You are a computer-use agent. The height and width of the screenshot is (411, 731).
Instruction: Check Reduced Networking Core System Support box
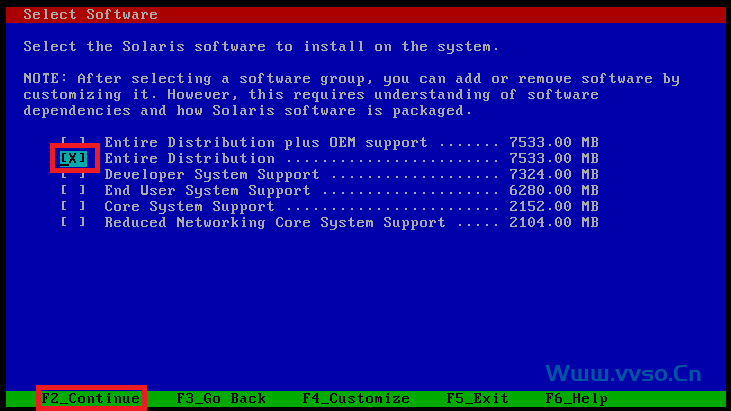pos(73,222)
